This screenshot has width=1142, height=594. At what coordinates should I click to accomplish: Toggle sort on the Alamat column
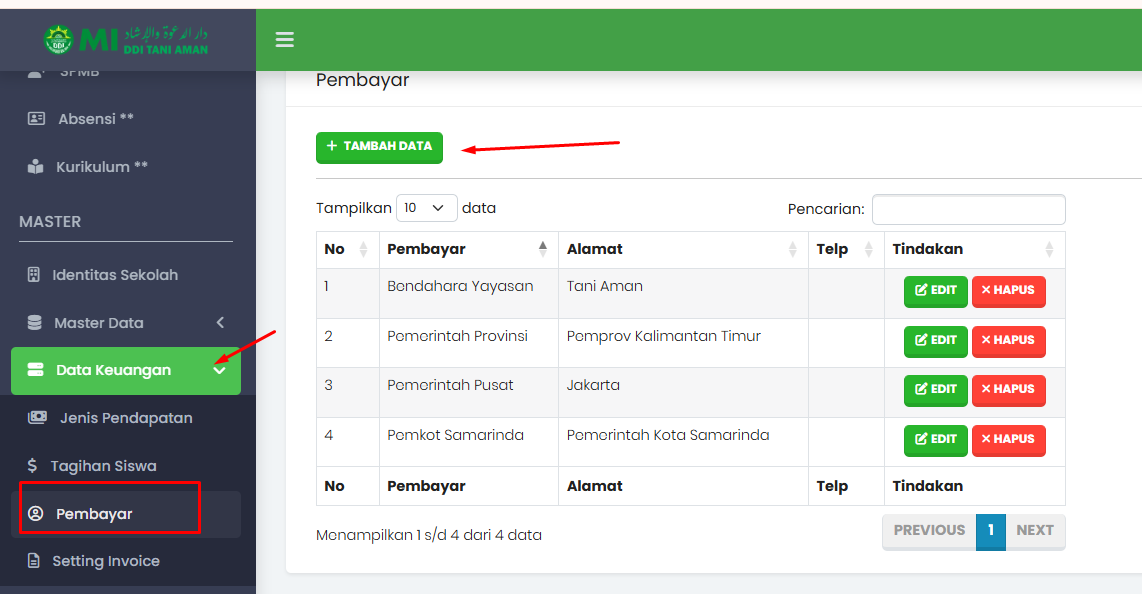[792, 249]
